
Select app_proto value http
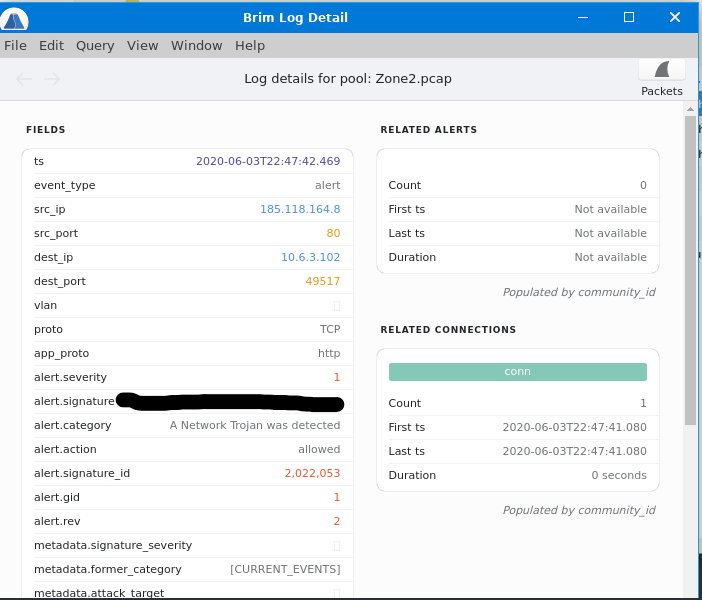click(329, 353)
